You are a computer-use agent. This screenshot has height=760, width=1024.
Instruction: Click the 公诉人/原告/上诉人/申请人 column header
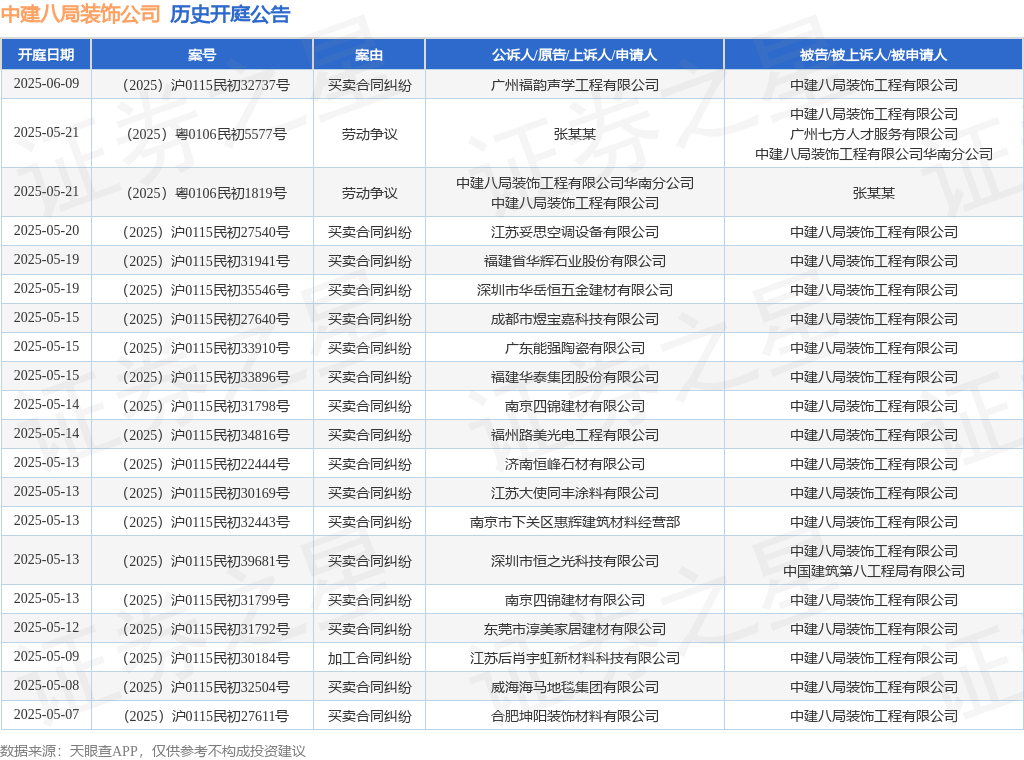point(575,55)
